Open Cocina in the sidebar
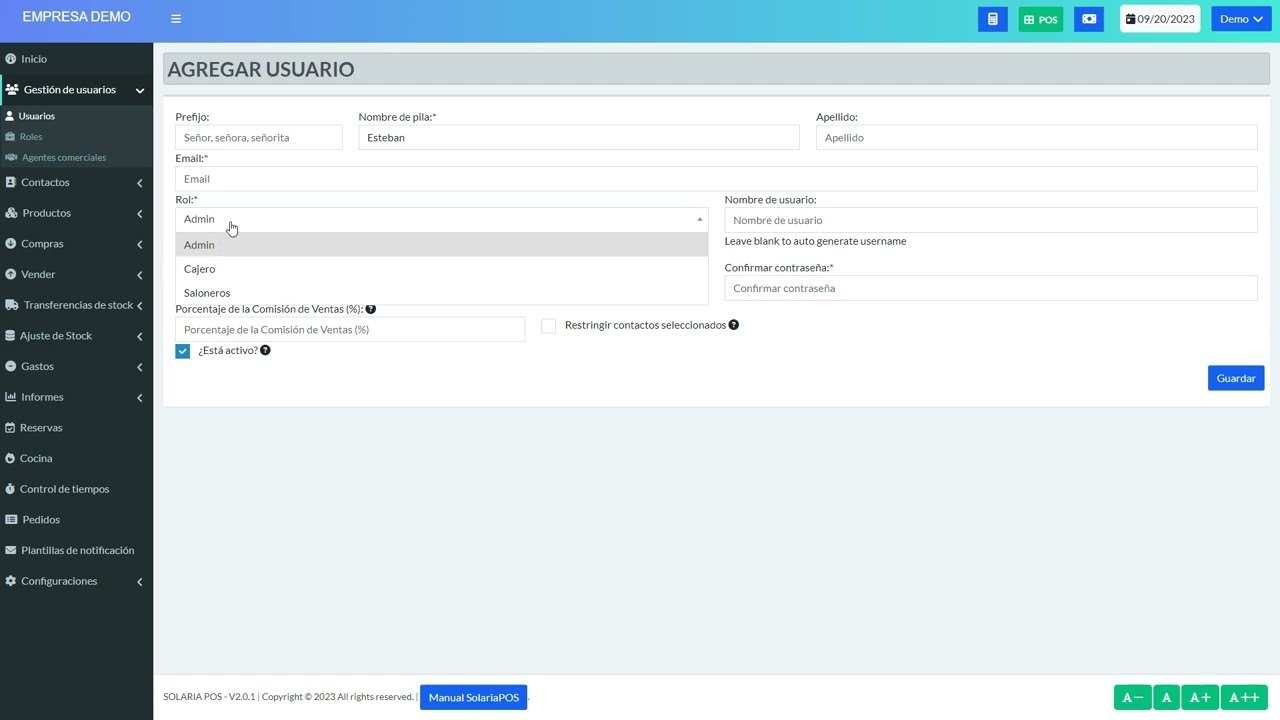This screenshot has width=1280, height=720. coord(76,459)
